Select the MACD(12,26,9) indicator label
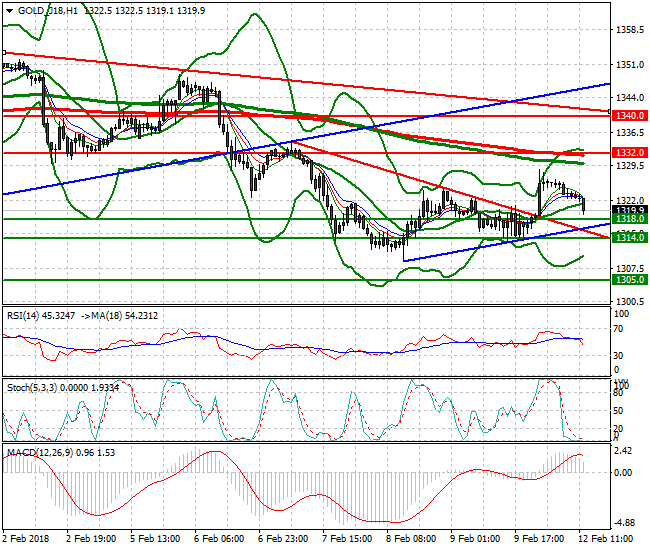The height and width of the screenshot is (550, 650). pos(40,453)
